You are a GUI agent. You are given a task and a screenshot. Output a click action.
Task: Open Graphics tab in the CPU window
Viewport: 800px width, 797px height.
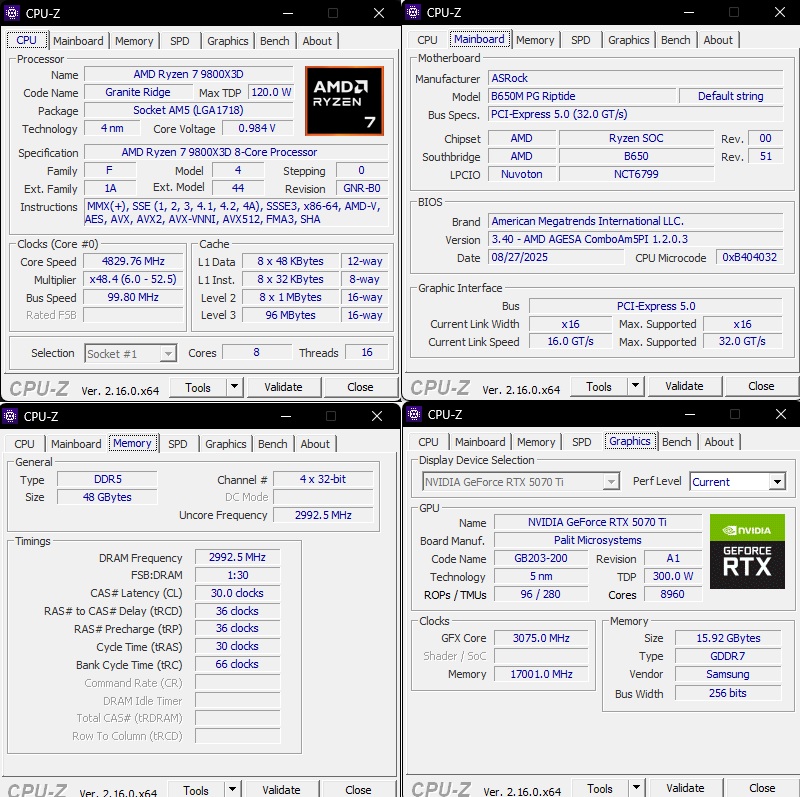(228, 41)
